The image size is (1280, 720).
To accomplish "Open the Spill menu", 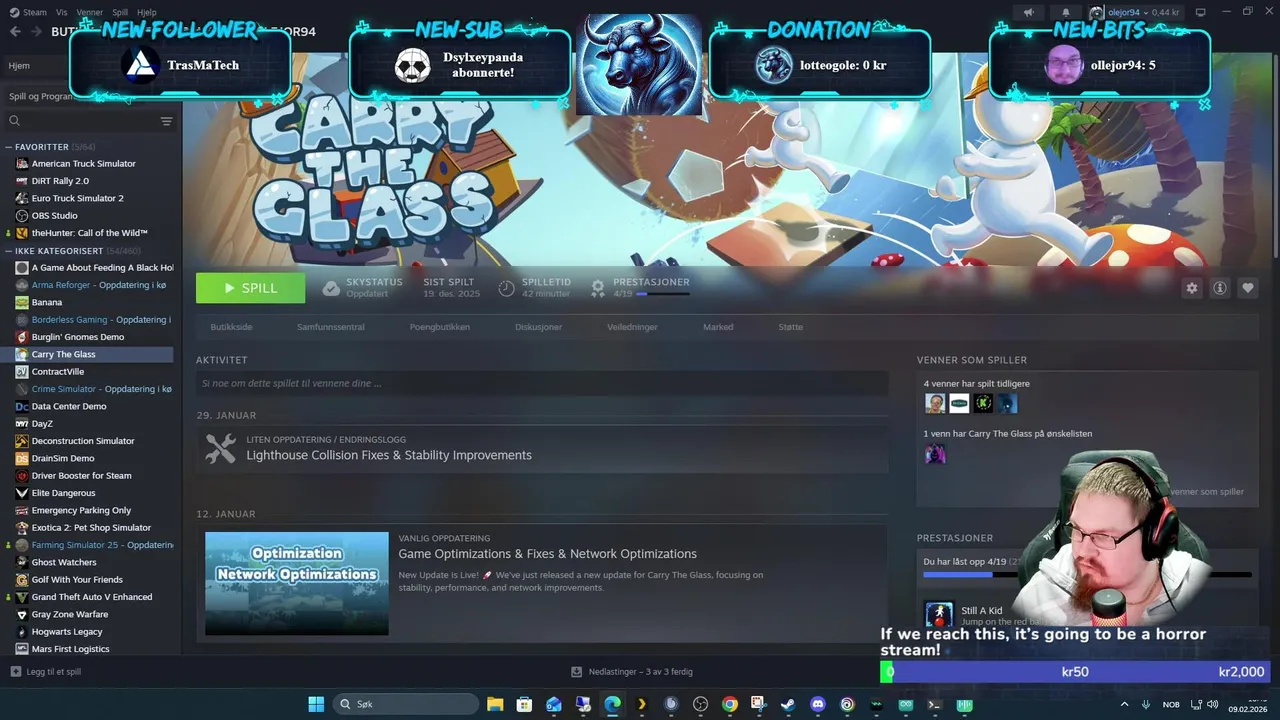I will coord(120,12).
